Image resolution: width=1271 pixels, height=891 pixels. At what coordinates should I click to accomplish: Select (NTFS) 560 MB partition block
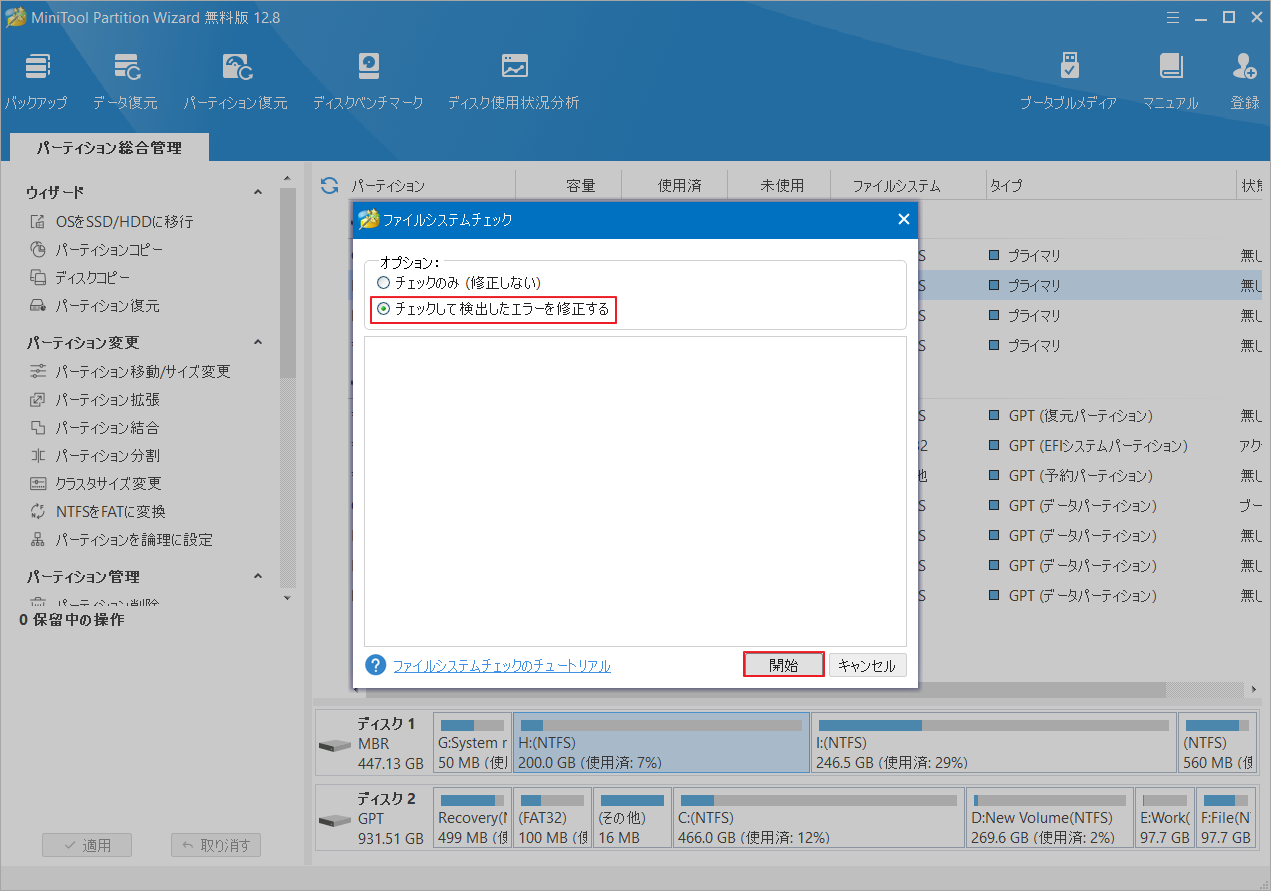tap(1217, 743)
